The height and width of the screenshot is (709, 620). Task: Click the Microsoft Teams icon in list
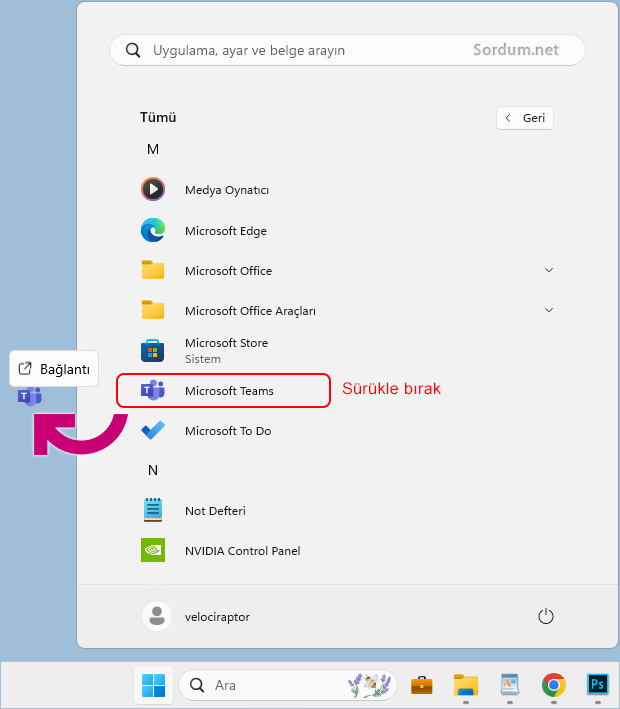click(x=153, y=390)
